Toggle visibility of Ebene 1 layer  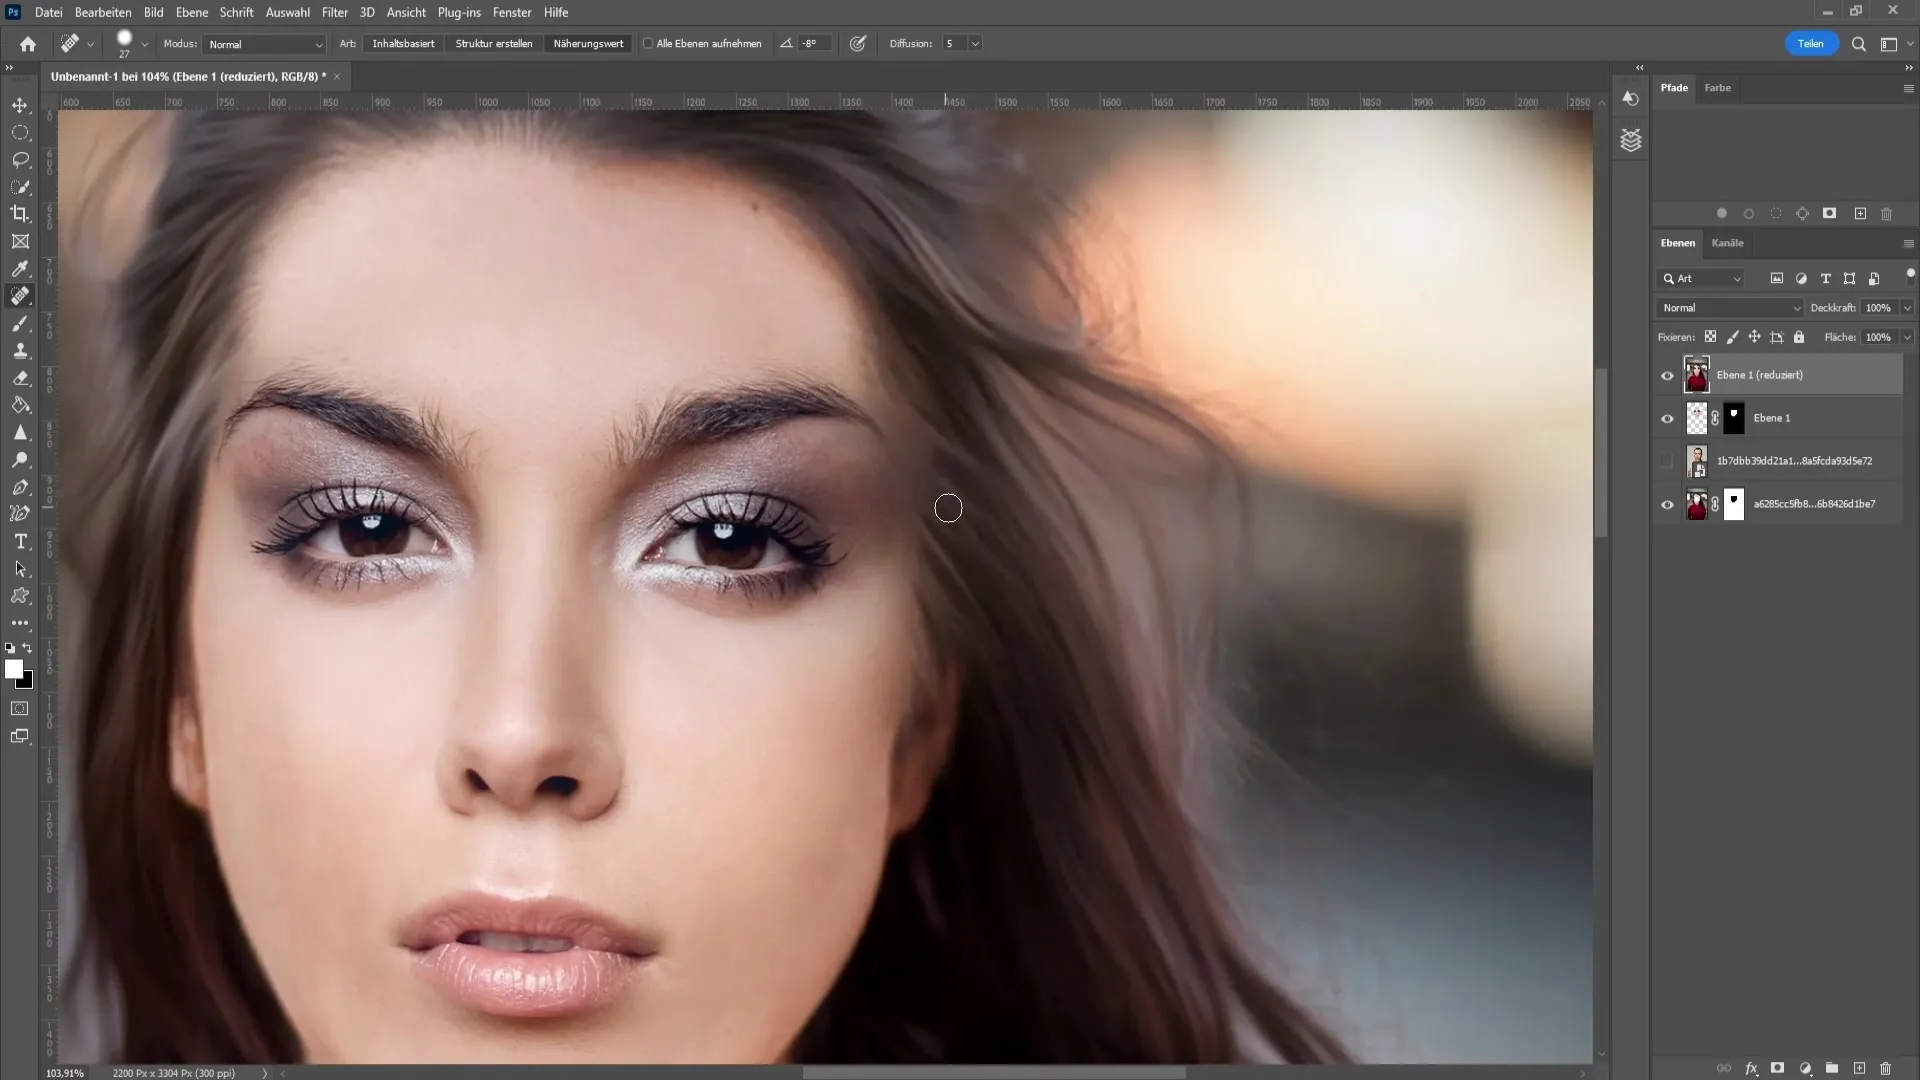pos(1667,418)
